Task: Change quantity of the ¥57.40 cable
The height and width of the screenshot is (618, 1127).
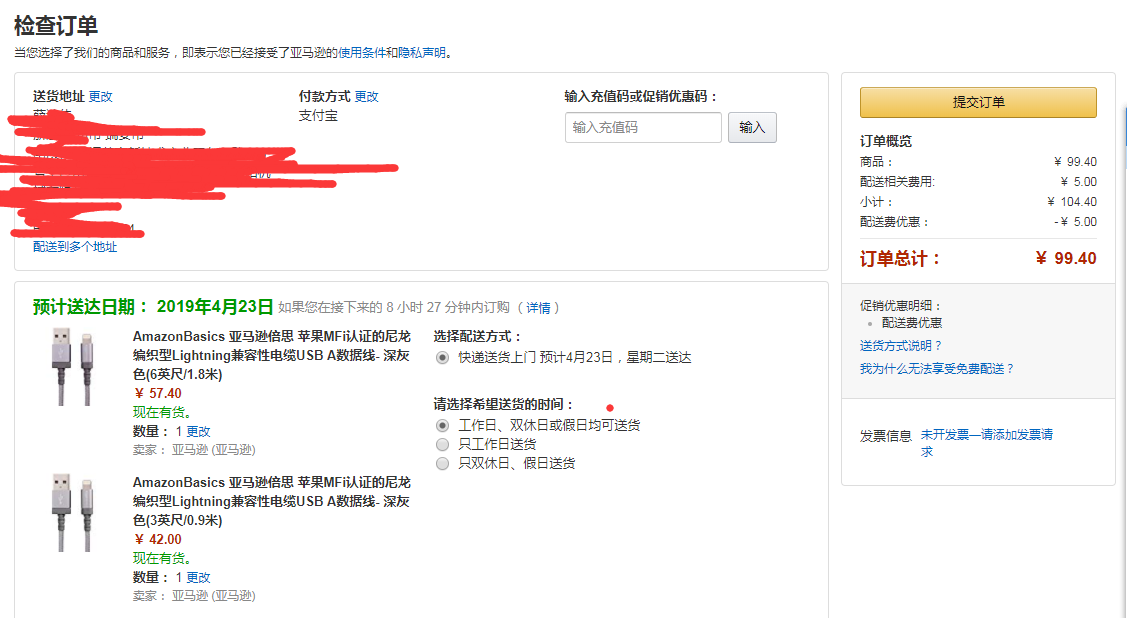Action: tap(198, 431)
